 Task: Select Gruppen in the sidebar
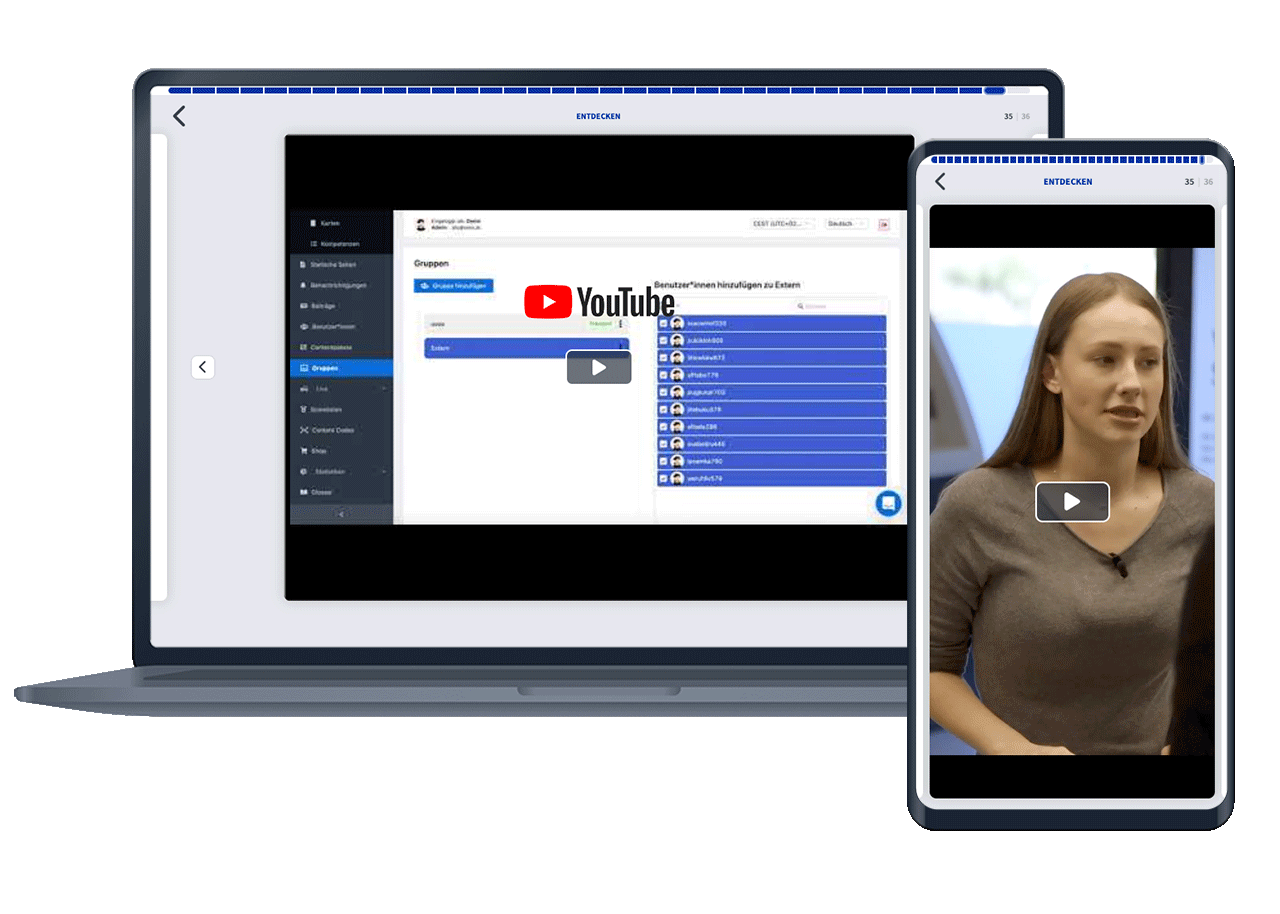(x=341, y=368)
